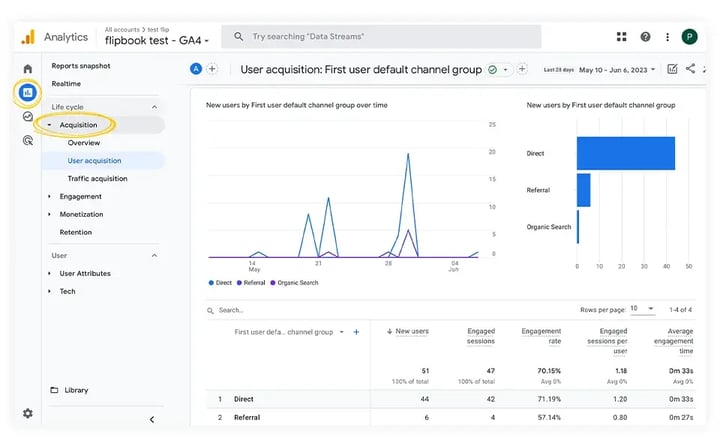The height and width of the screenshot is (447, 720).
Task: Click the Google Analytics logo
Action: tap(28, 37)
